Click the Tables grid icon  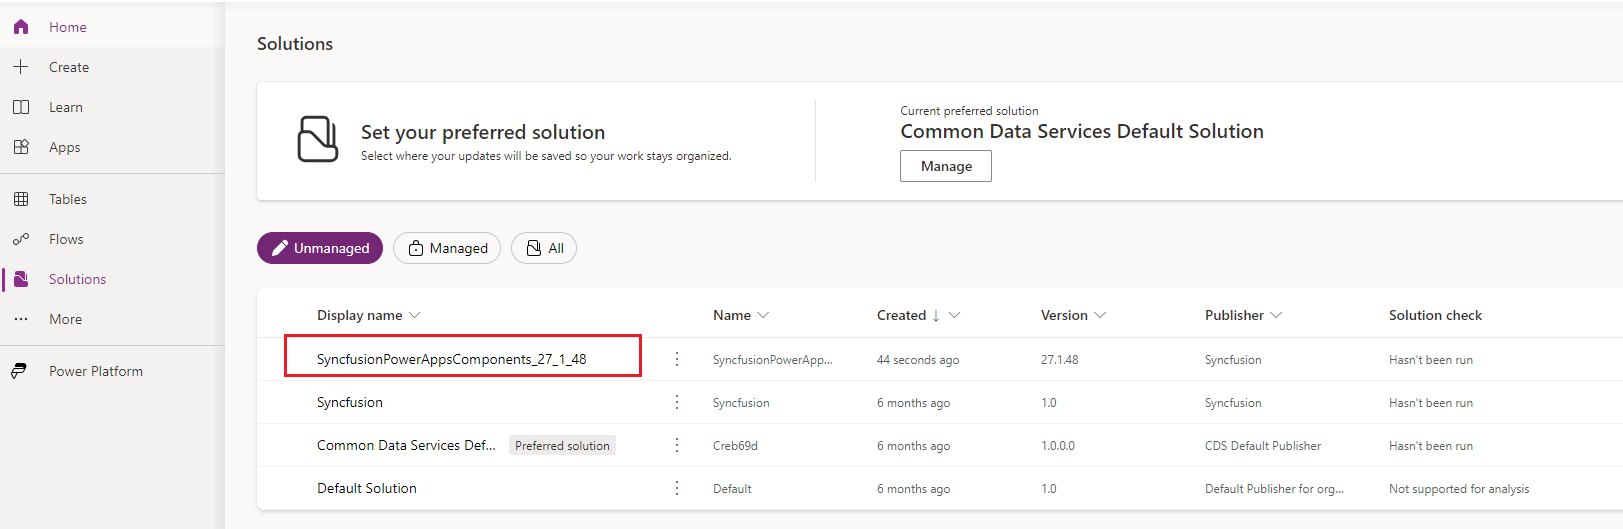click(x=21, y=199)
